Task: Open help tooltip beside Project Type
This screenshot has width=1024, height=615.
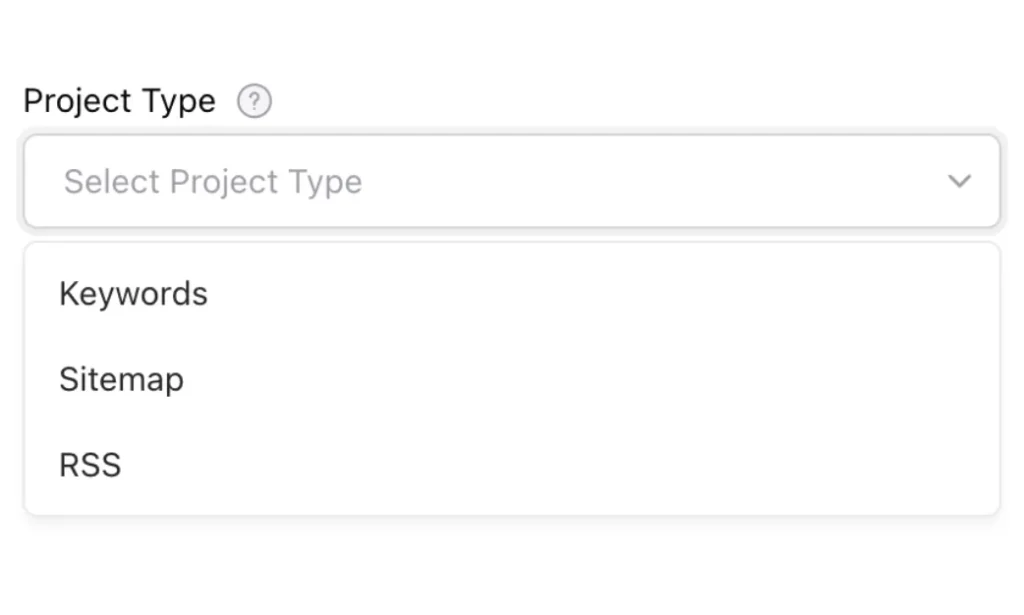Action: click(254, 101)
